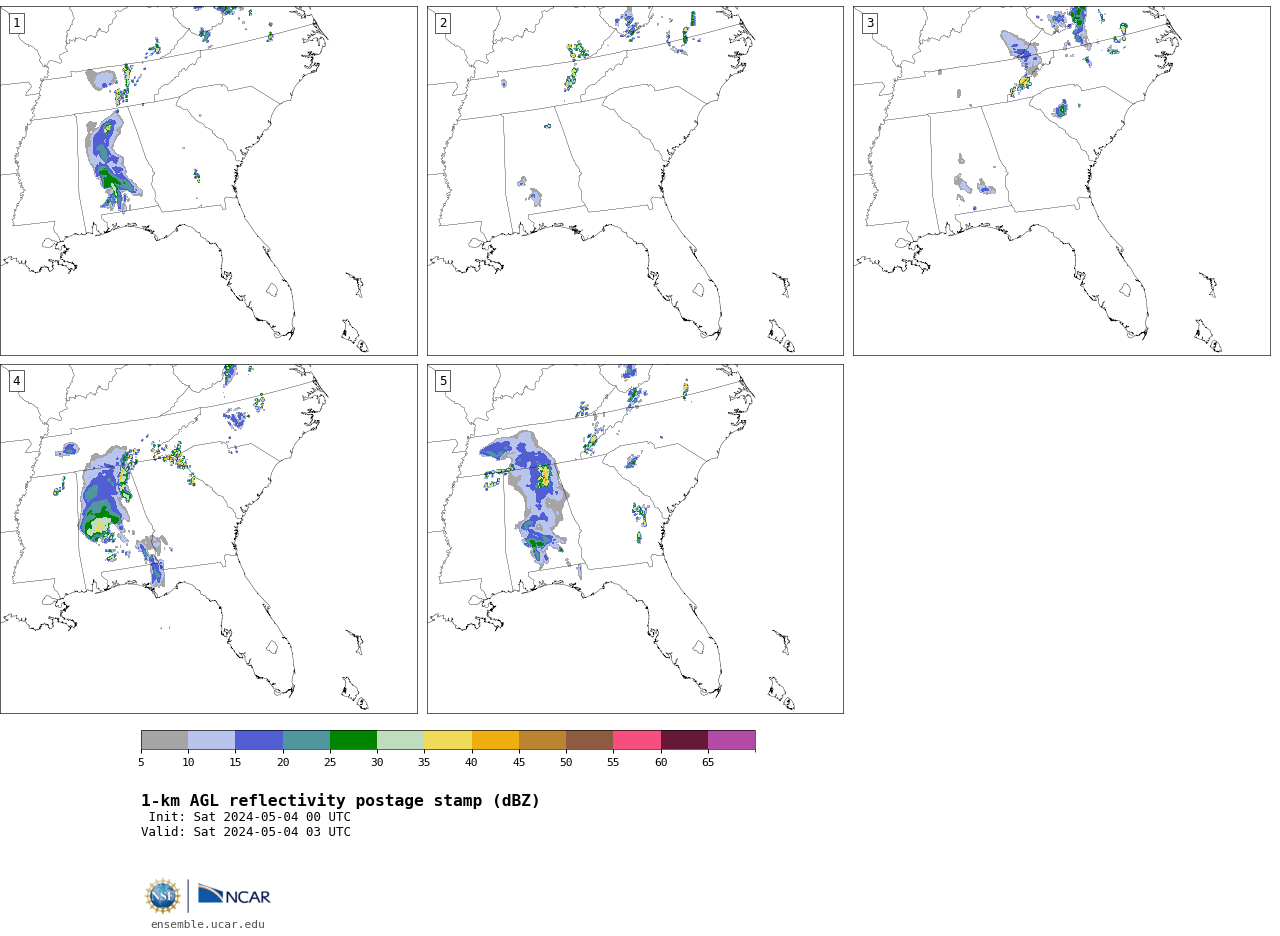Click the panel number 4 label
1280x936 pixels.
[x=16, y=381]
